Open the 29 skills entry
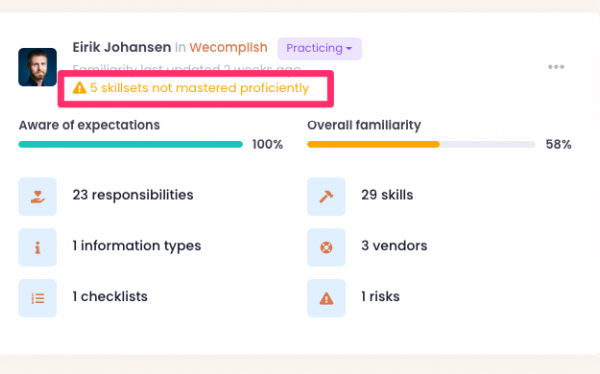 (x=387, y=195)
